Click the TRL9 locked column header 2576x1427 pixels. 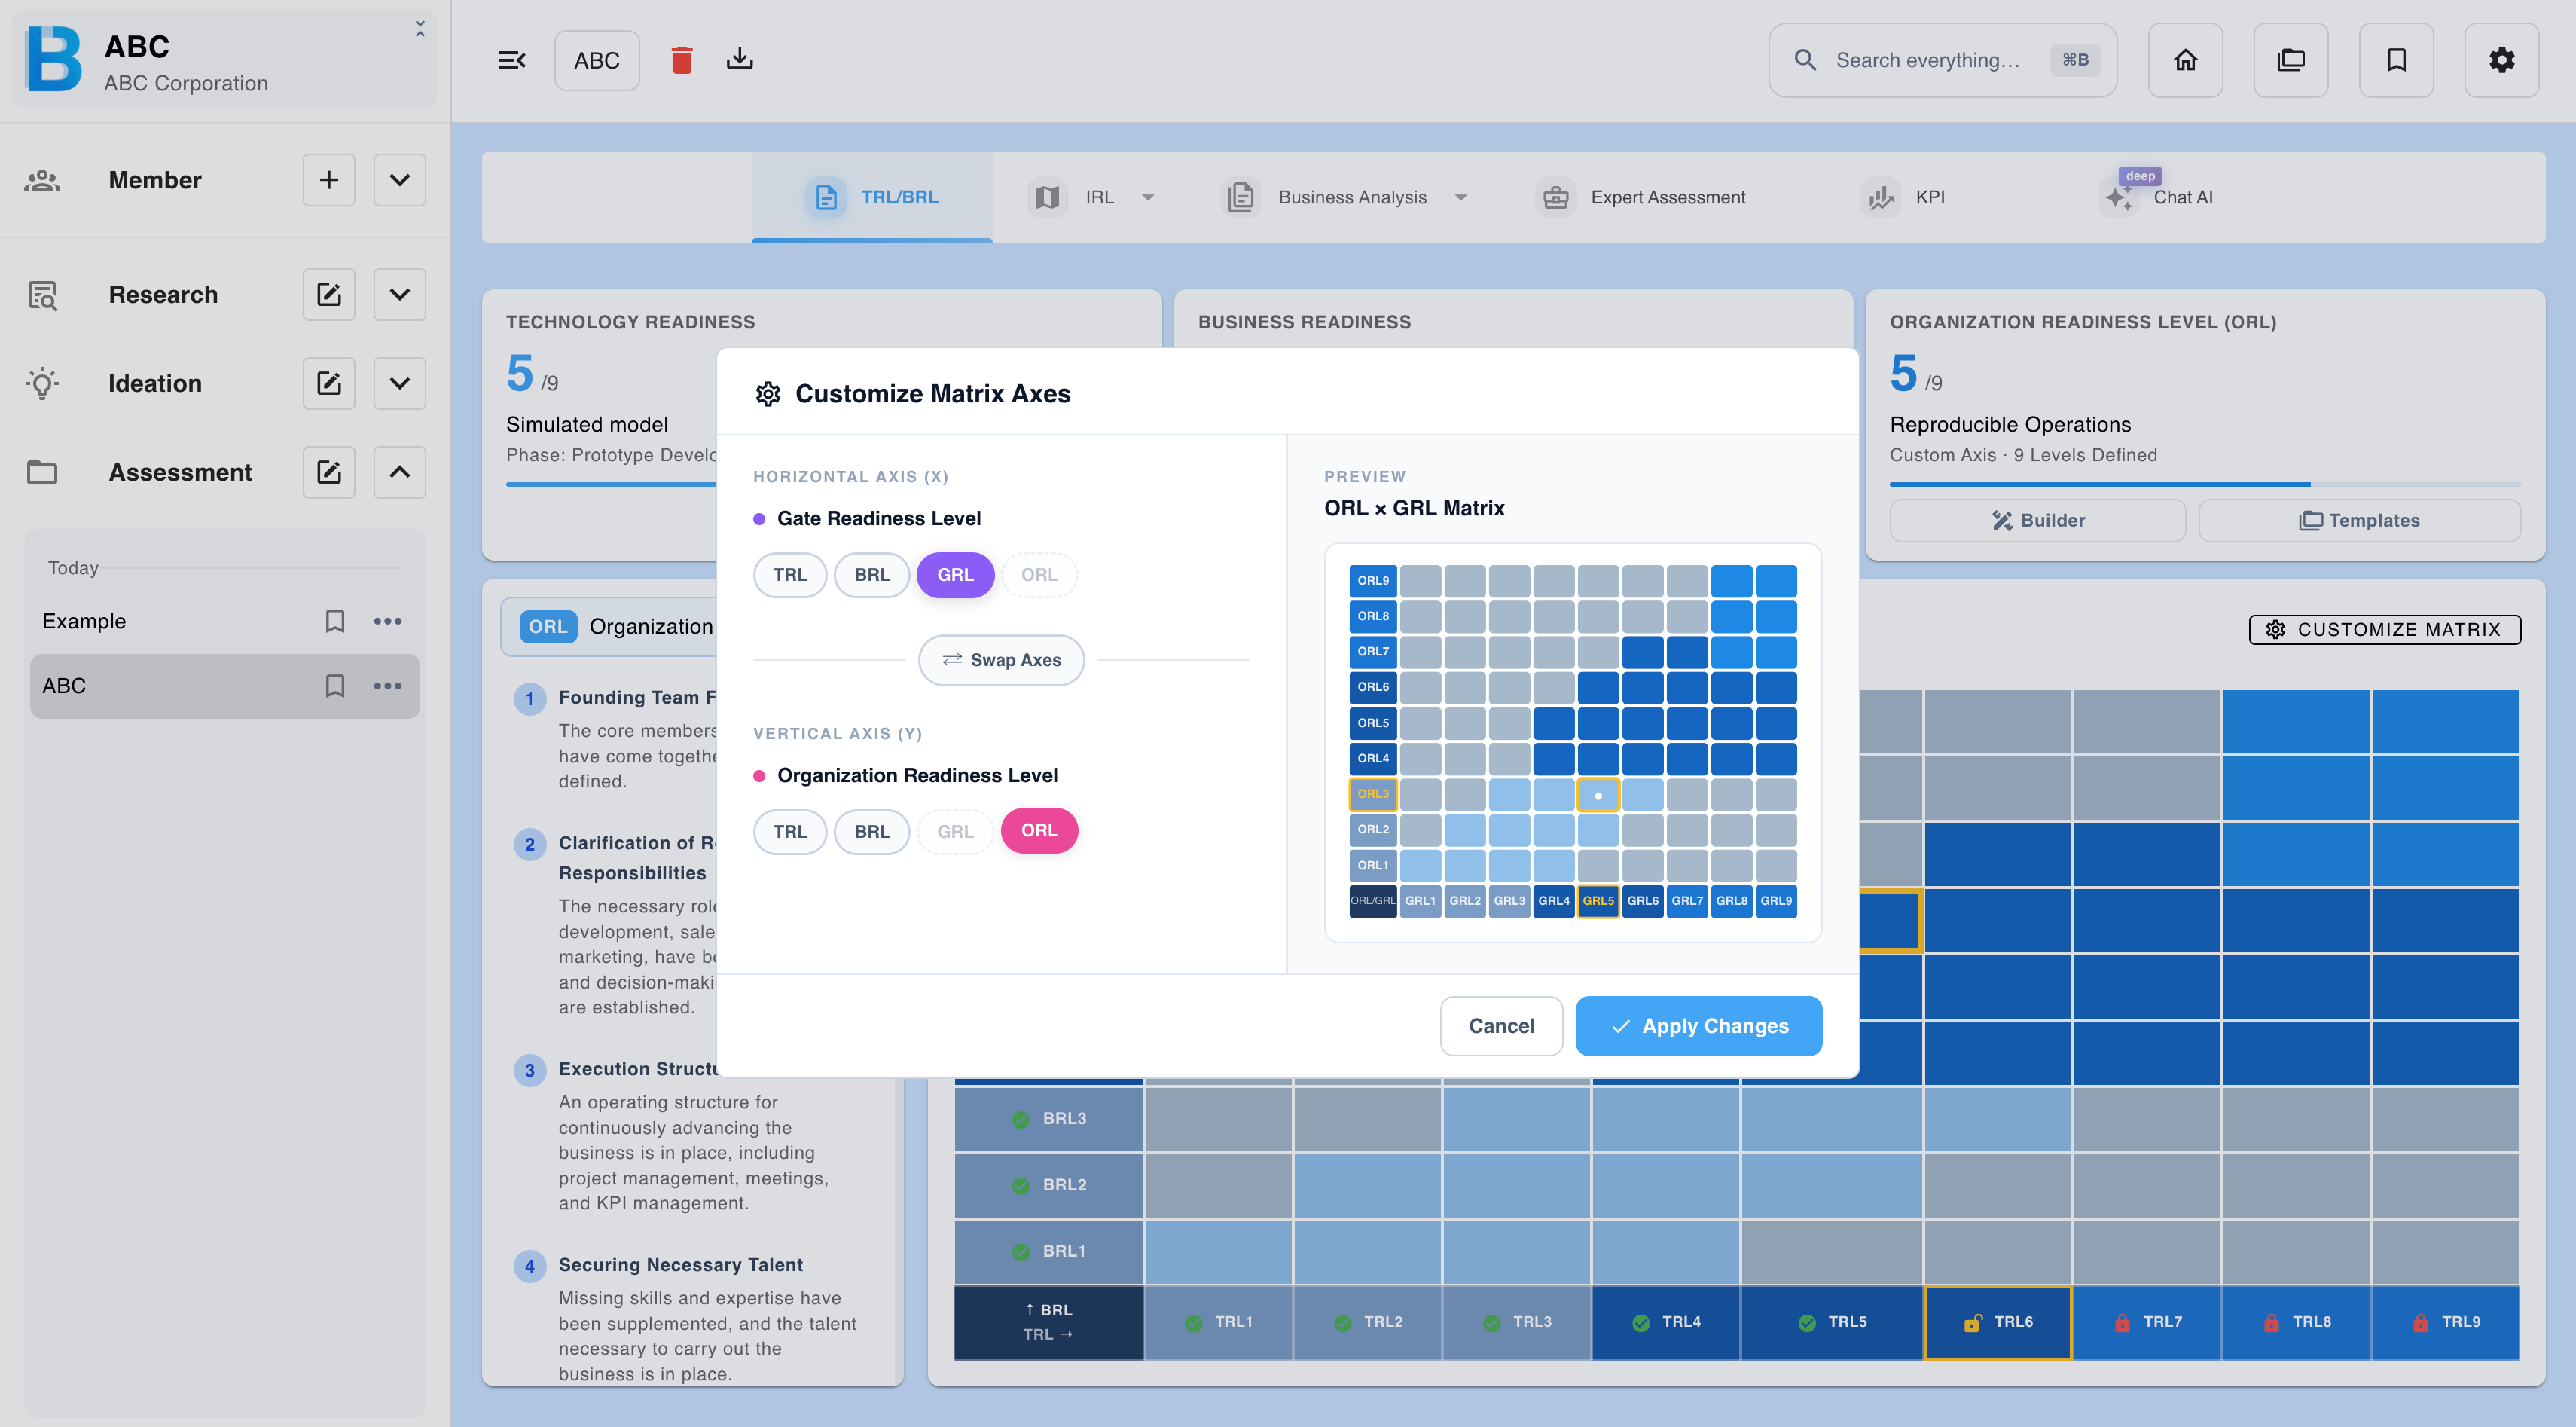pyautogui.click(x=2445, y=1322)
